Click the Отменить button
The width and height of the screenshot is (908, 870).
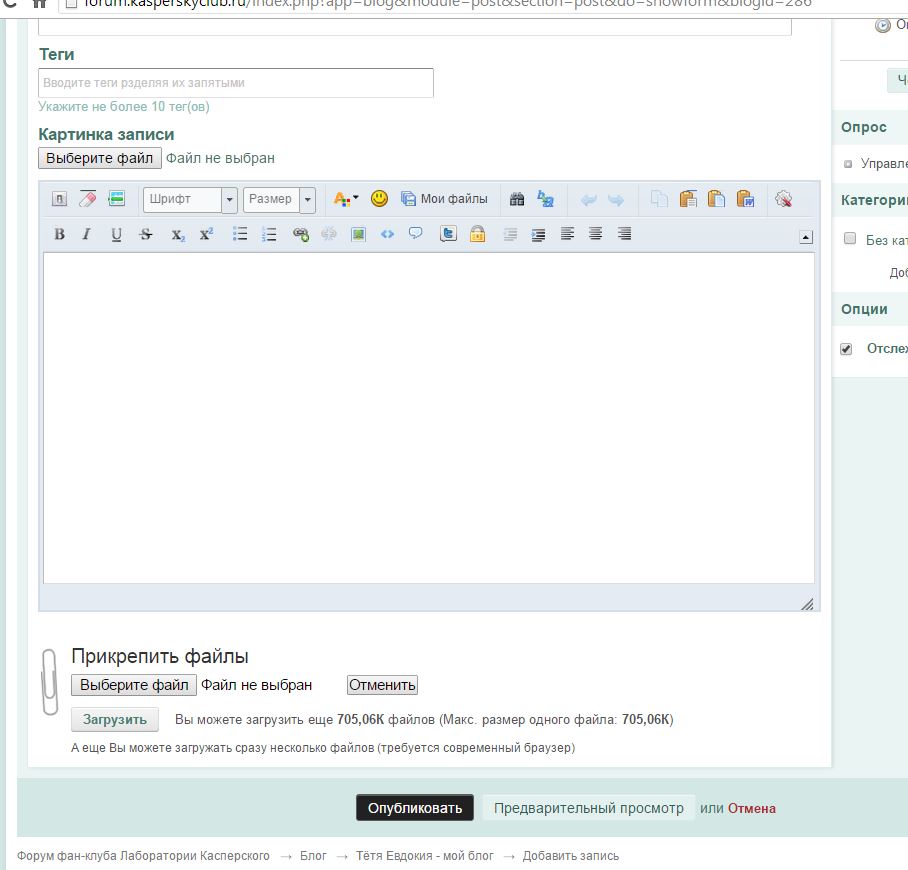[x=382, y=685]
